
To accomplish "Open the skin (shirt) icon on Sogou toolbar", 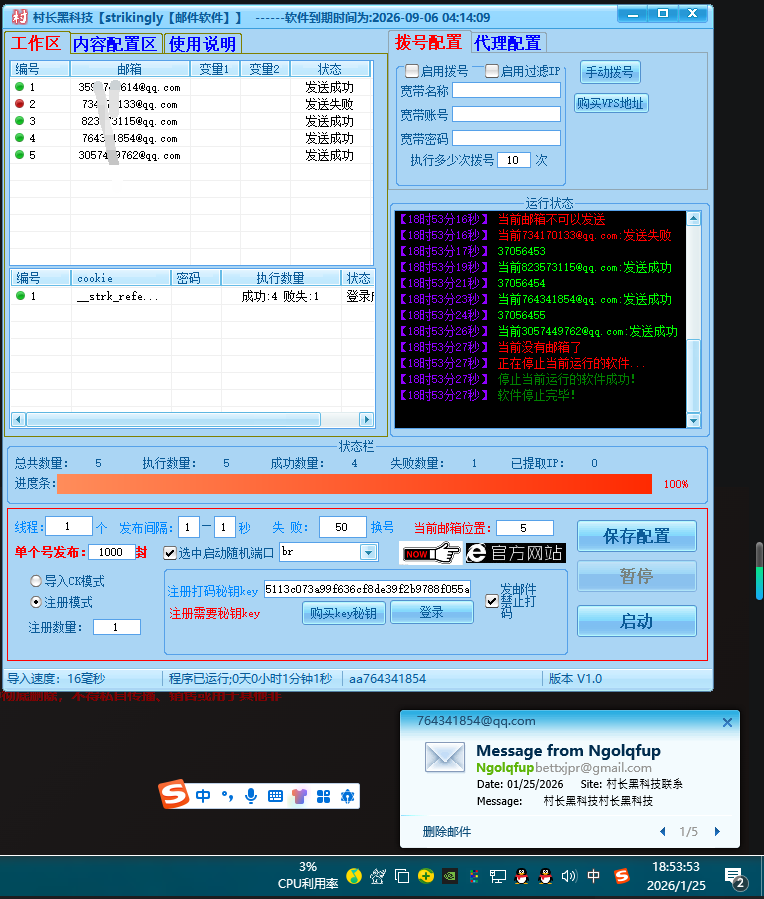I will point(299,796).
